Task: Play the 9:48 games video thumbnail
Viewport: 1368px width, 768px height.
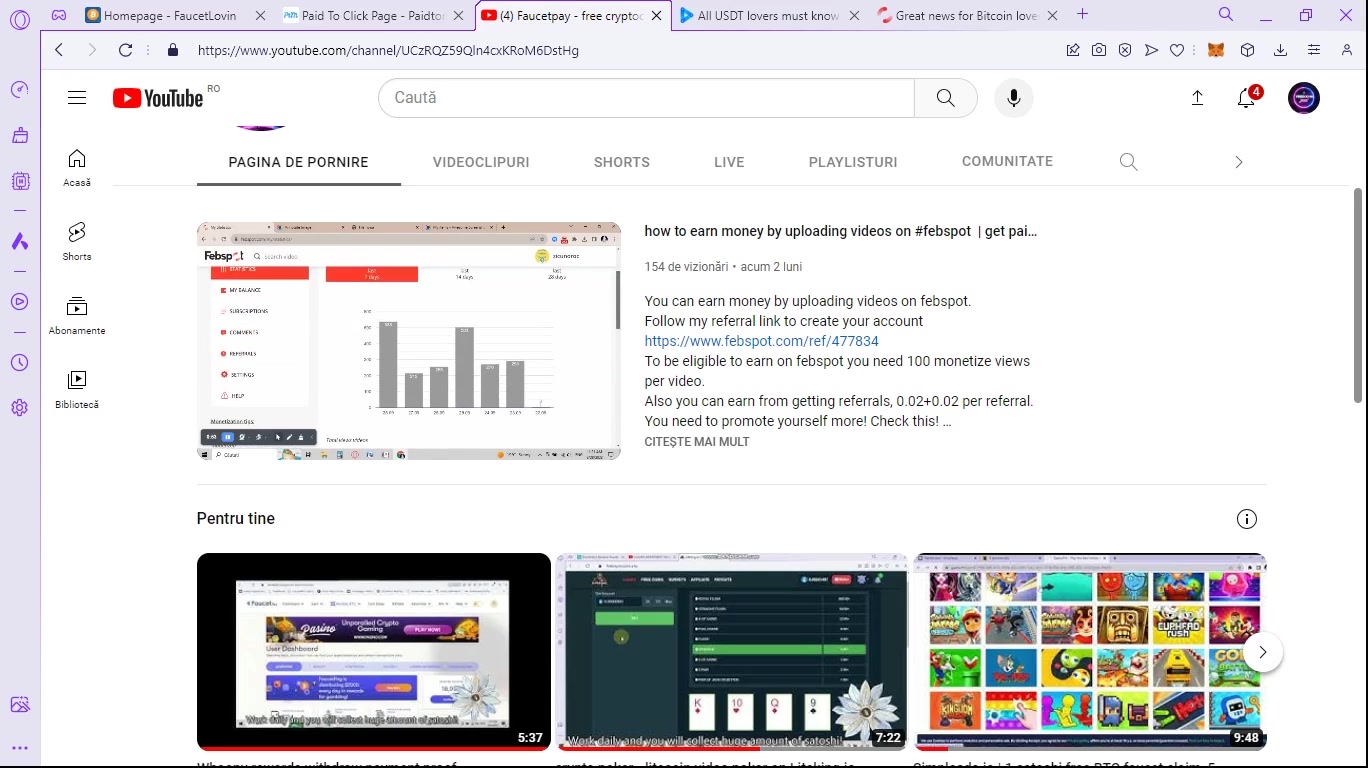Action: click(1091, 652)
